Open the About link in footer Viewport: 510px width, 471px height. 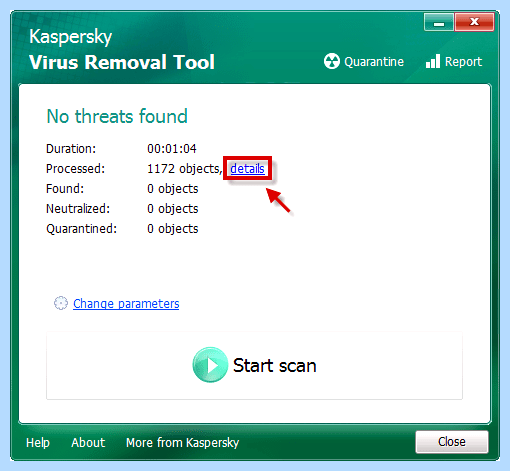pyautogui.click(x=88, y=443)
